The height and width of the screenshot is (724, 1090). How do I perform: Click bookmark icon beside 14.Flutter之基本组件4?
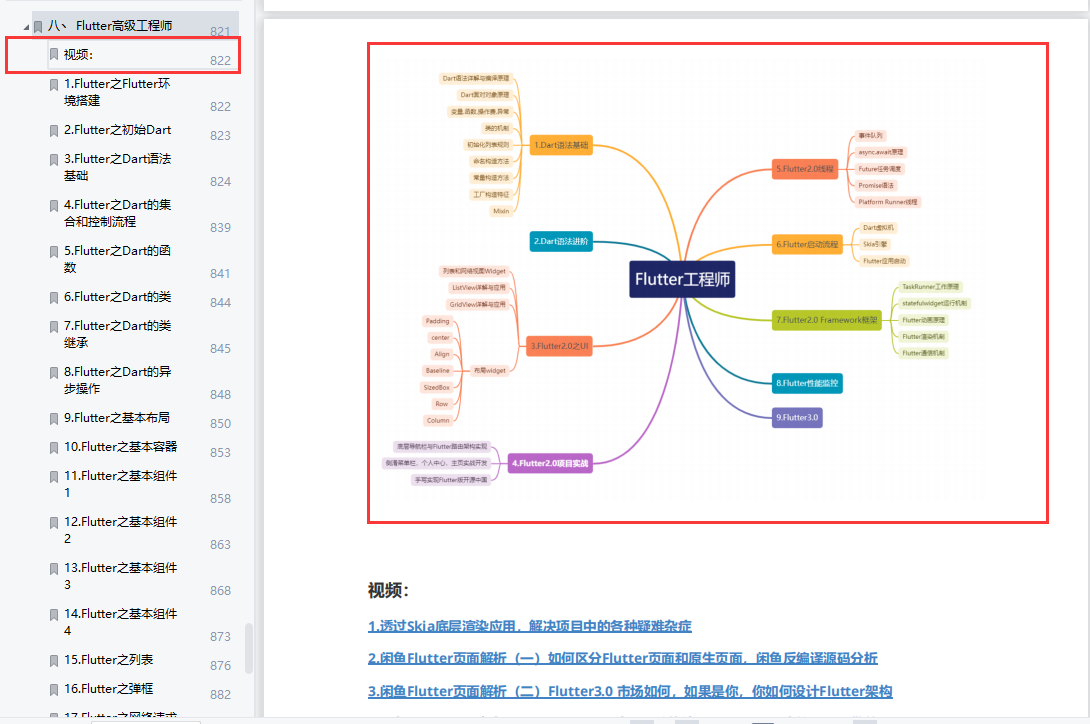pyautogui.click(x=54, y=614)
